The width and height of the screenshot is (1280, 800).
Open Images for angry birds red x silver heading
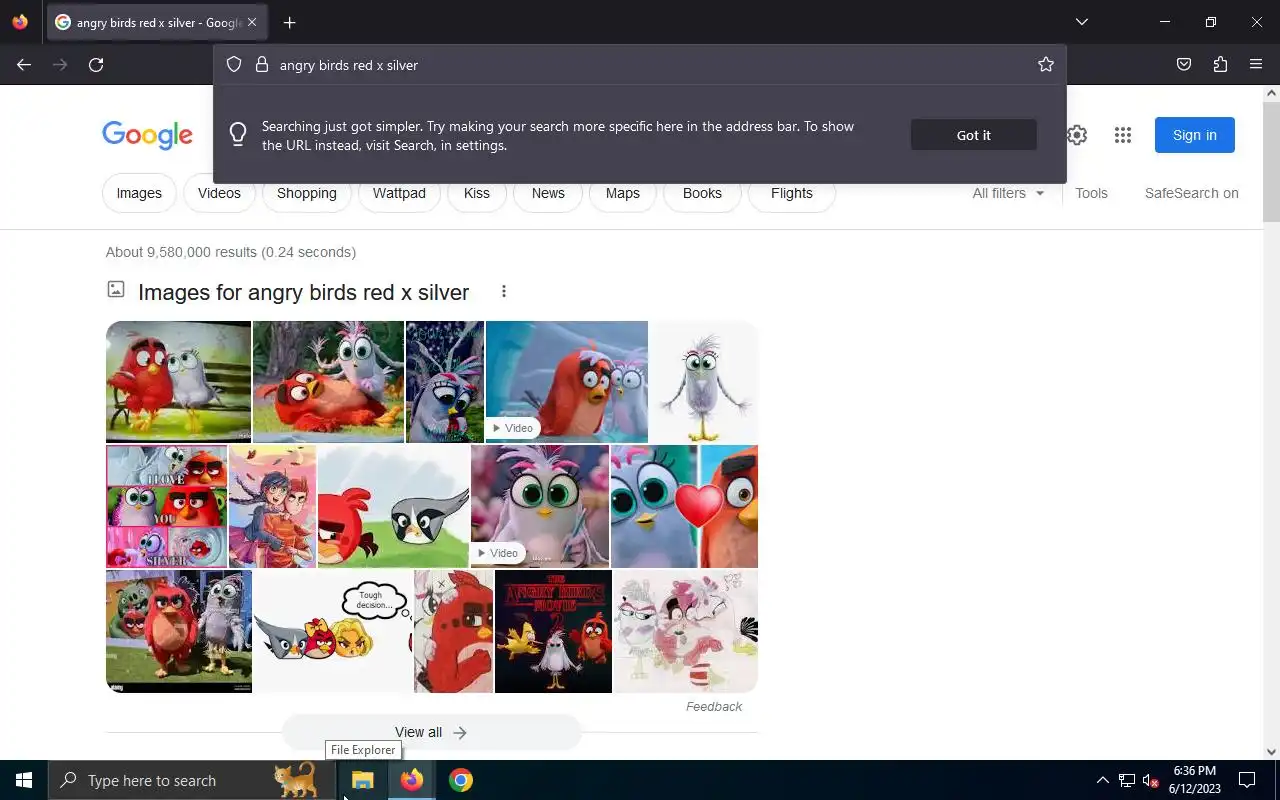303,292
